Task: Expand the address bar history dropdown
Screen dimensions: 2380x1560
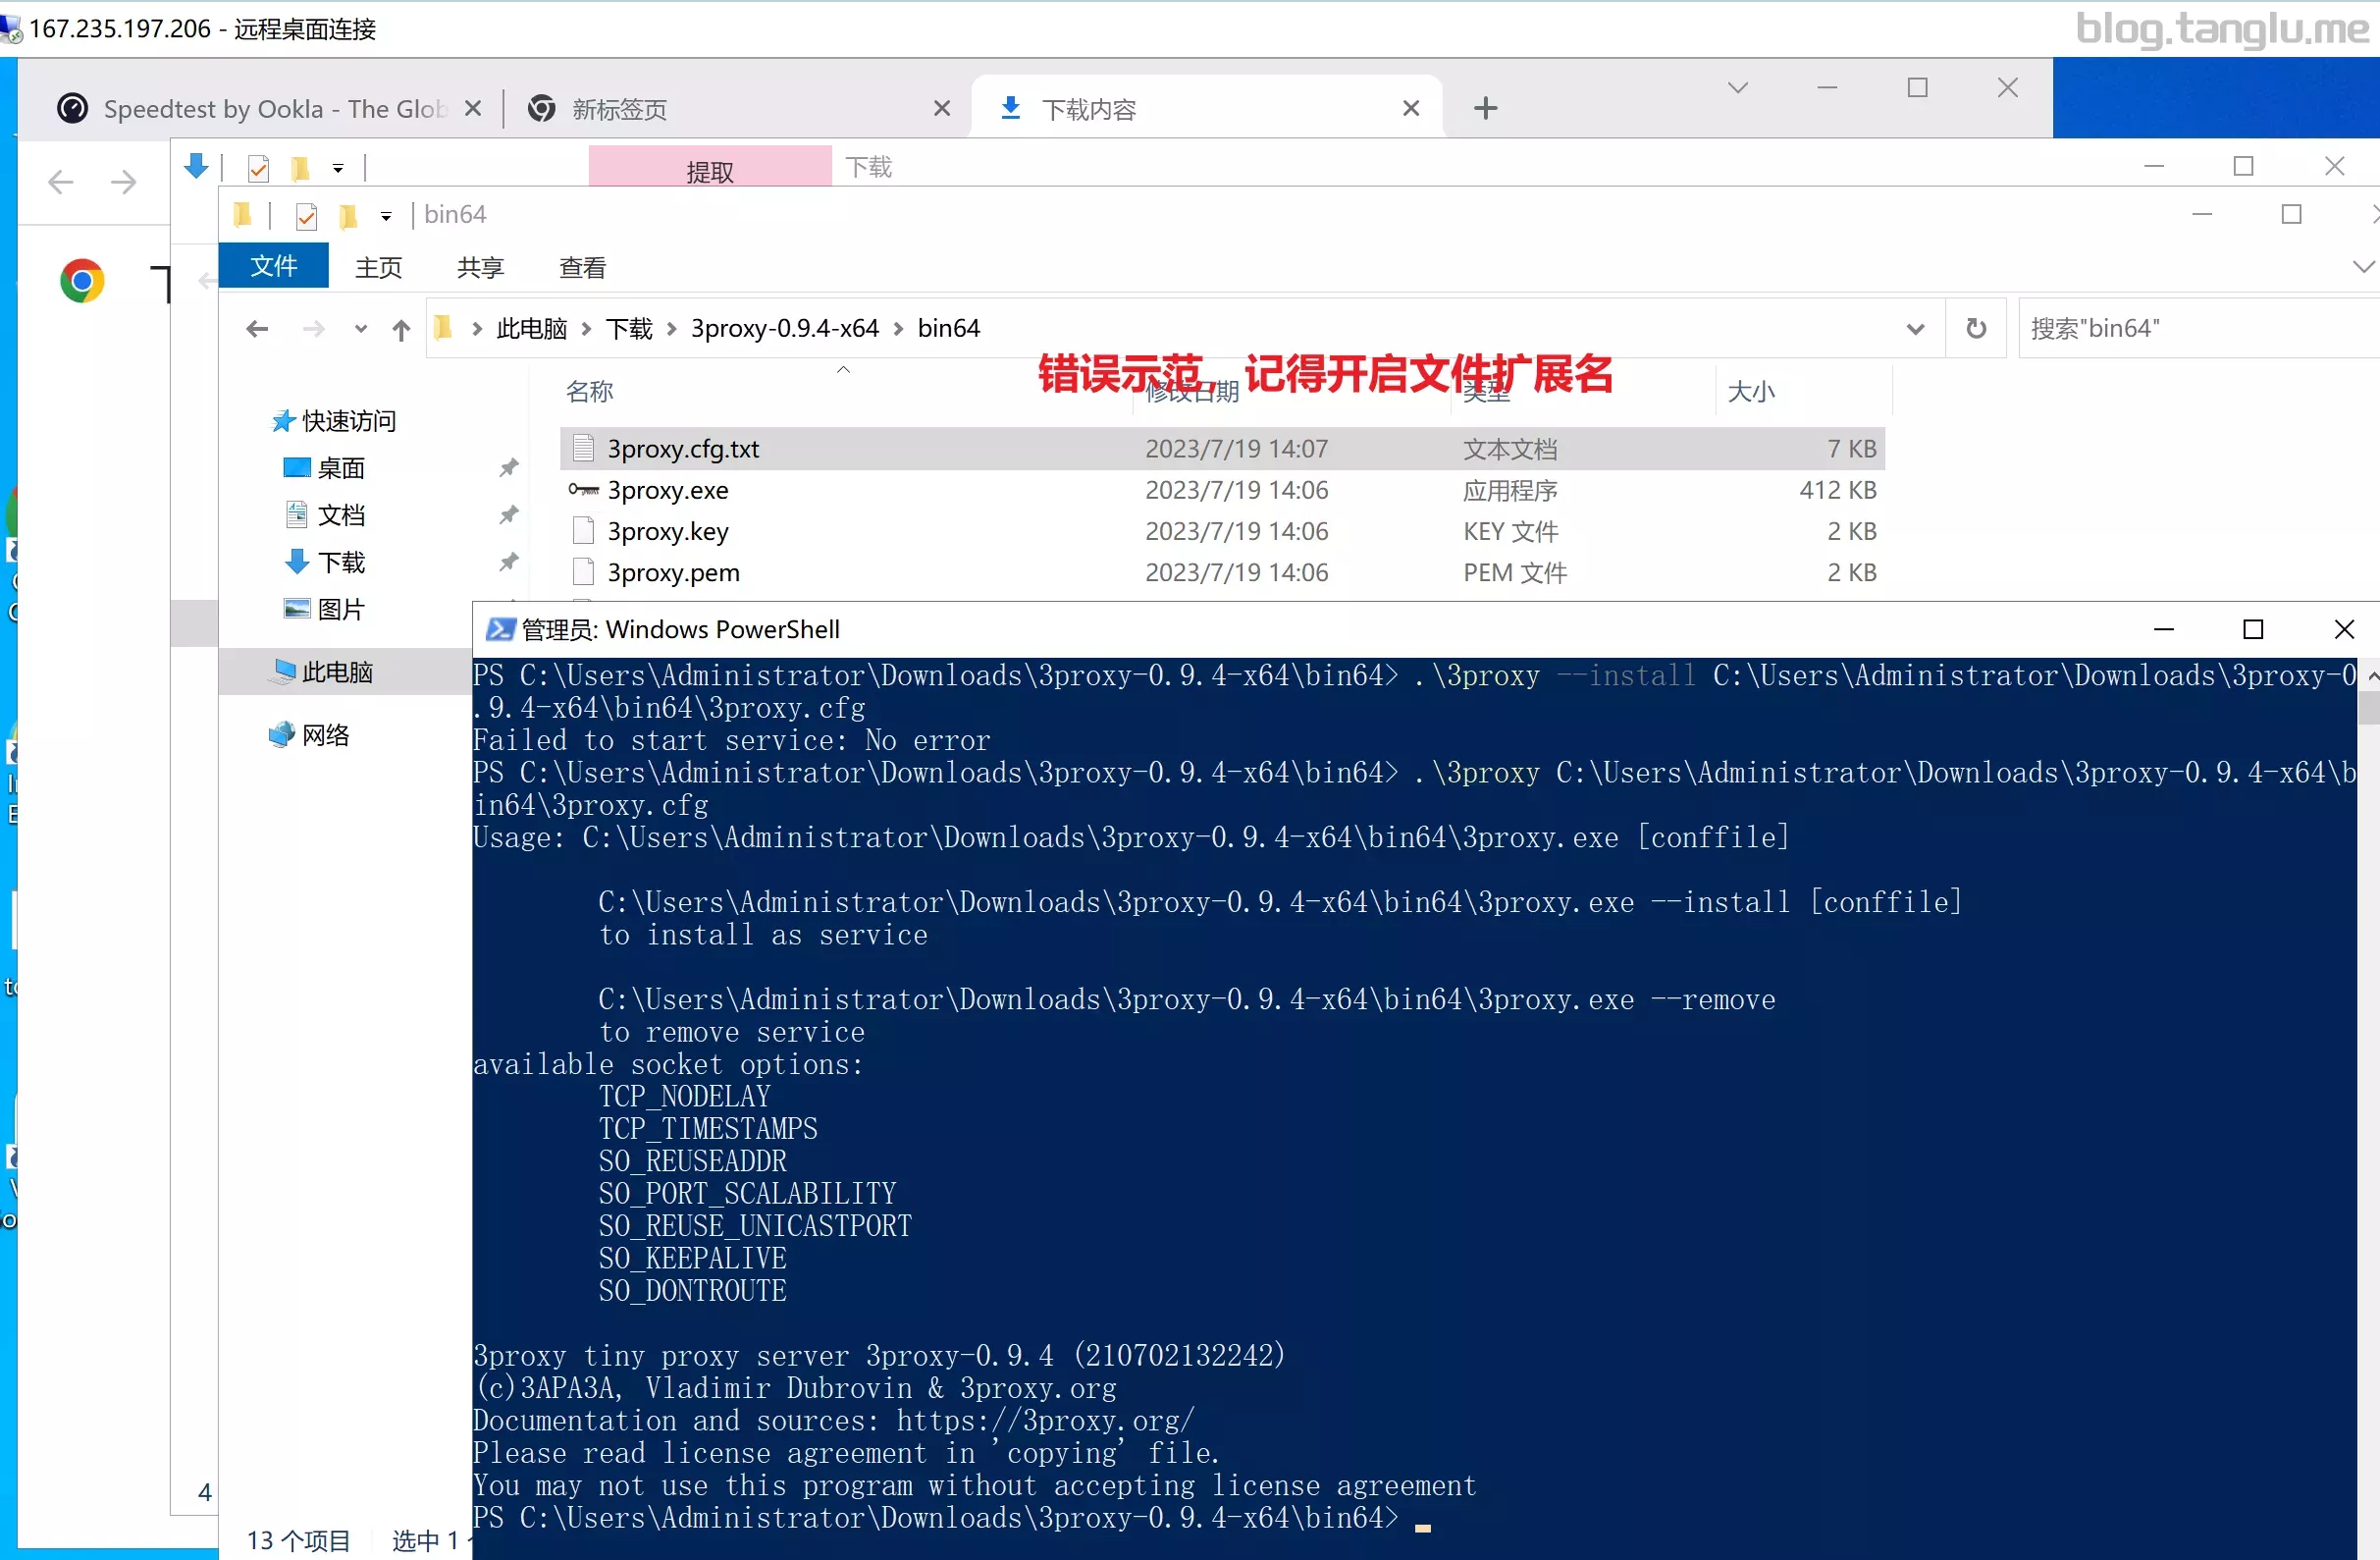Action: (1915, 329)
